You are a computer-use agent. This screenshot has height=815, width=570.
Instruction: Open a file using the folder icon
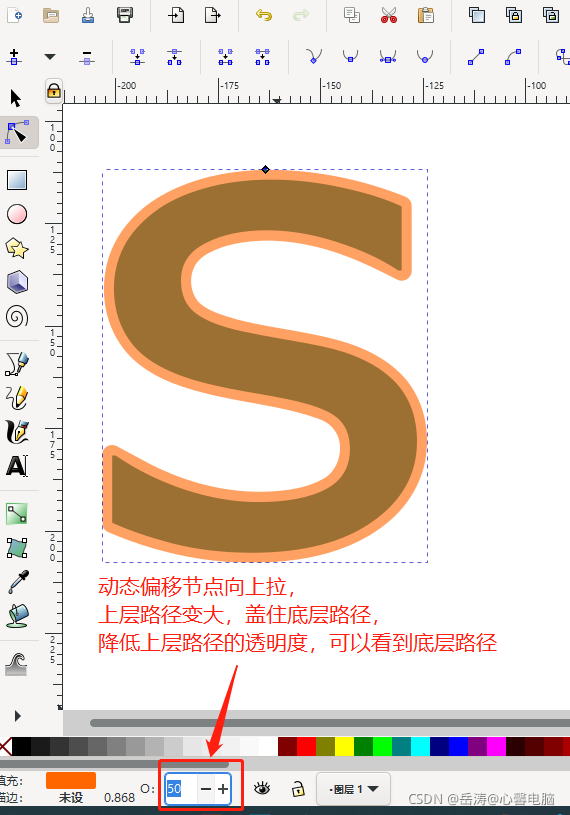click(50, 15)
